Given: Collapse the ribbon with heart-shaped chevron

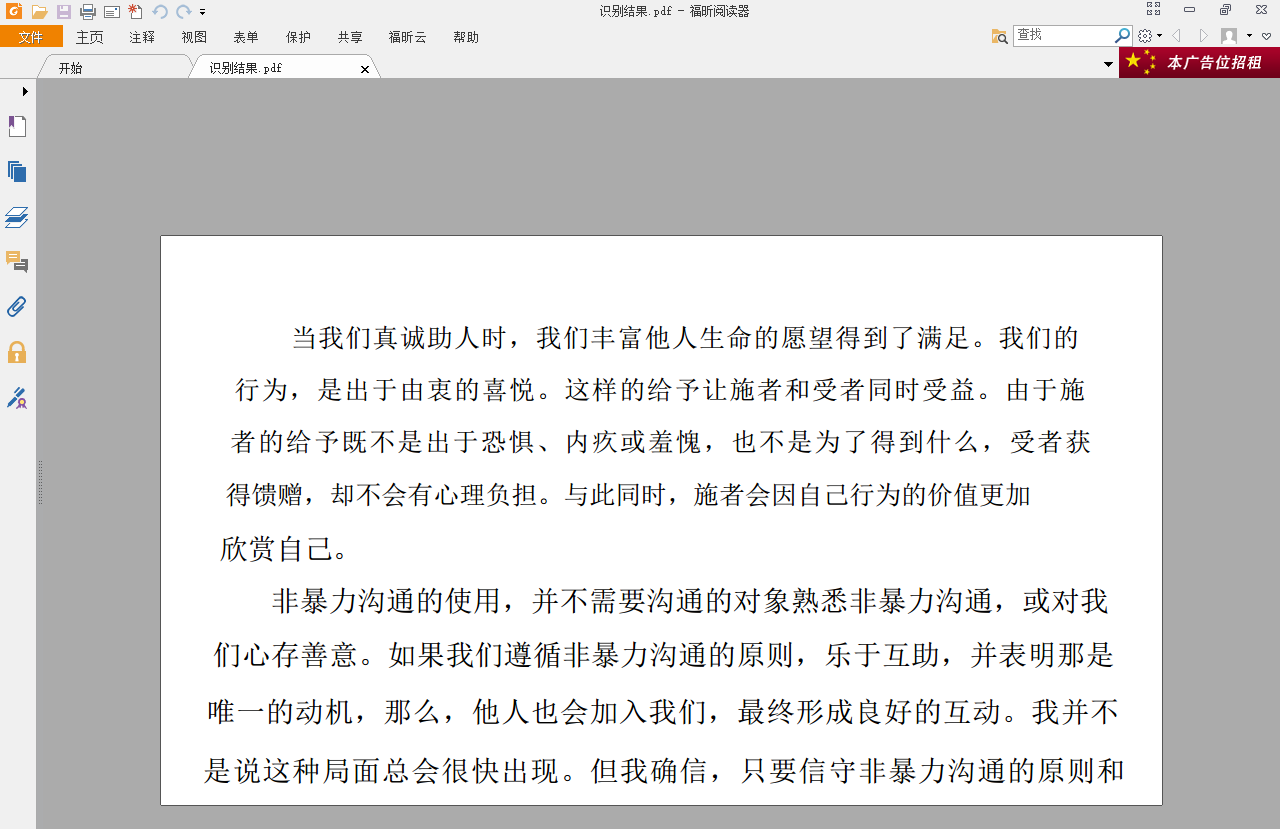Looking at the screenshot, I should [x=1266, y=37].
